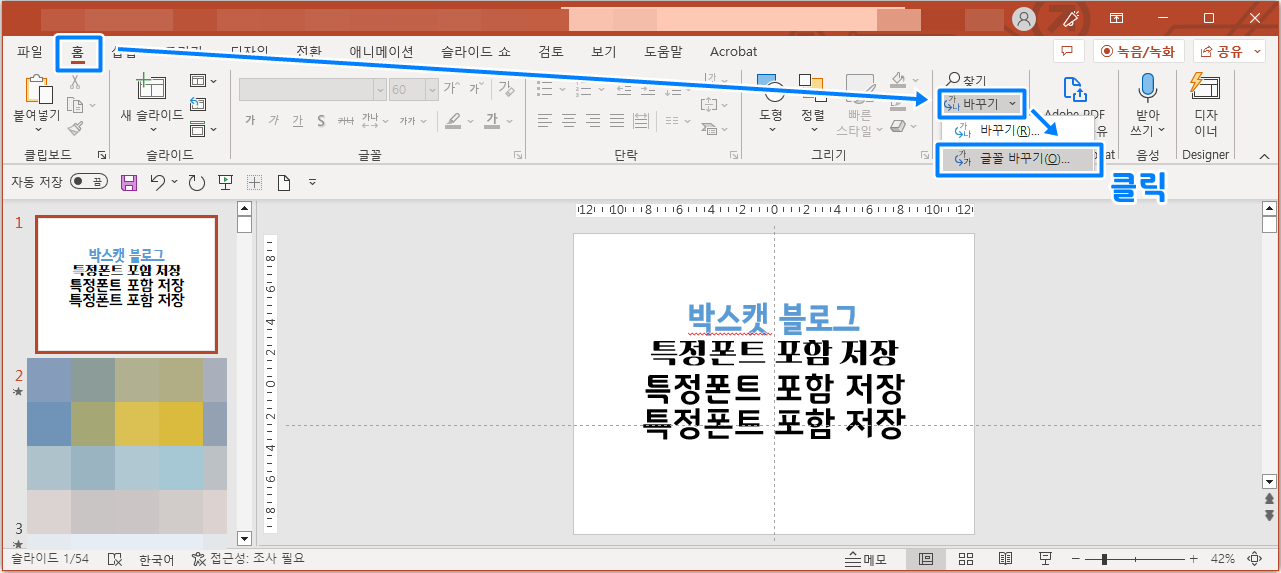Click the zoom in plus button
The height and width of the screenshot is (573, 1281).
click(1192, 559)
